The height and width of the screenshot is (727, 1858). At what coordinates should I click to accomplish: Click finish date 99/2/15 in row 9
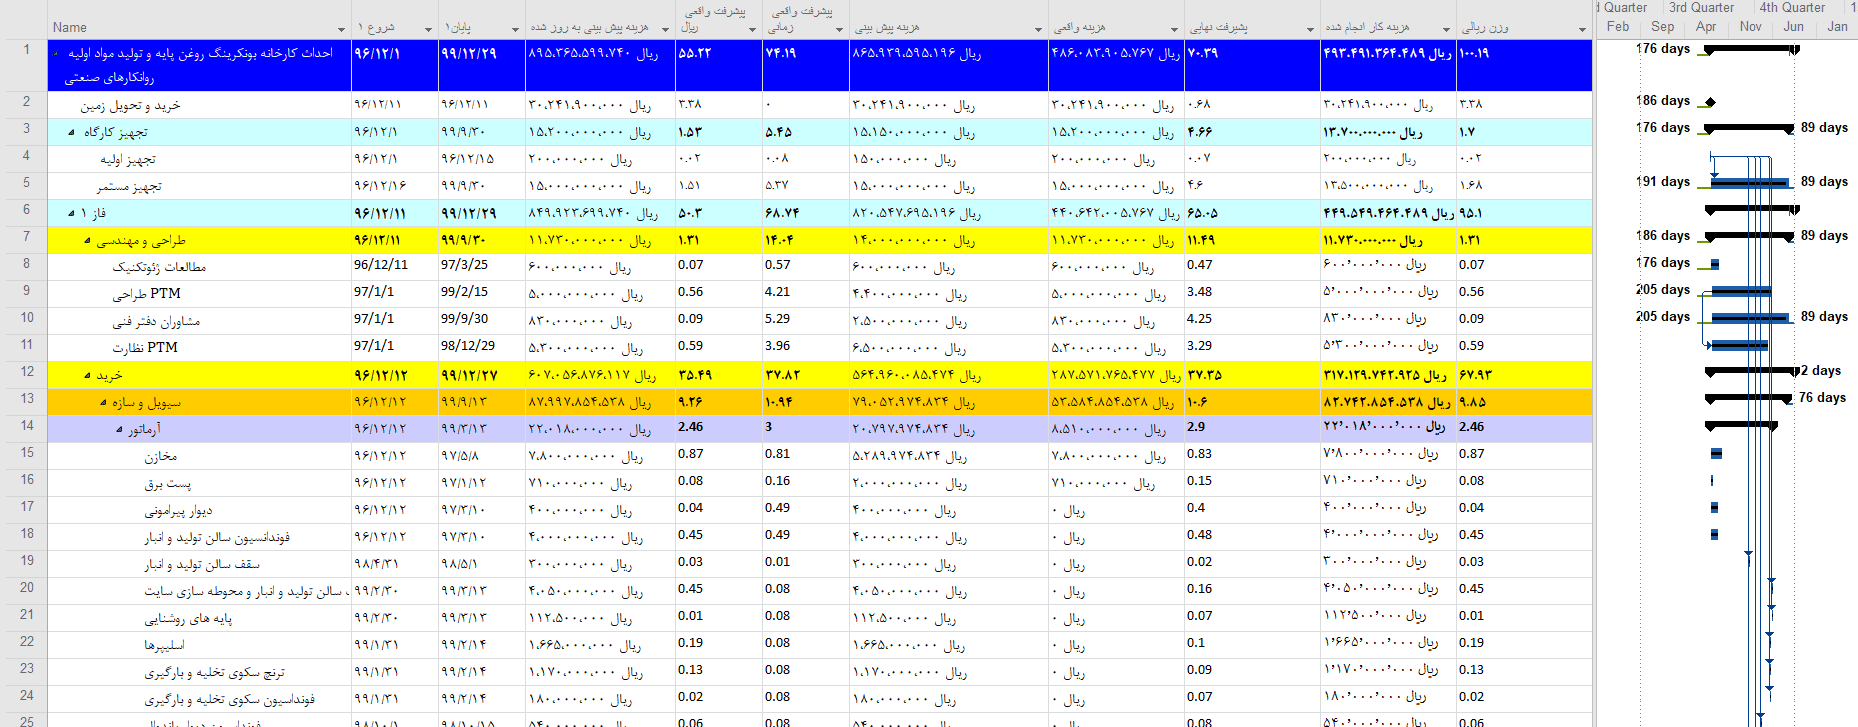coord(464,292)
